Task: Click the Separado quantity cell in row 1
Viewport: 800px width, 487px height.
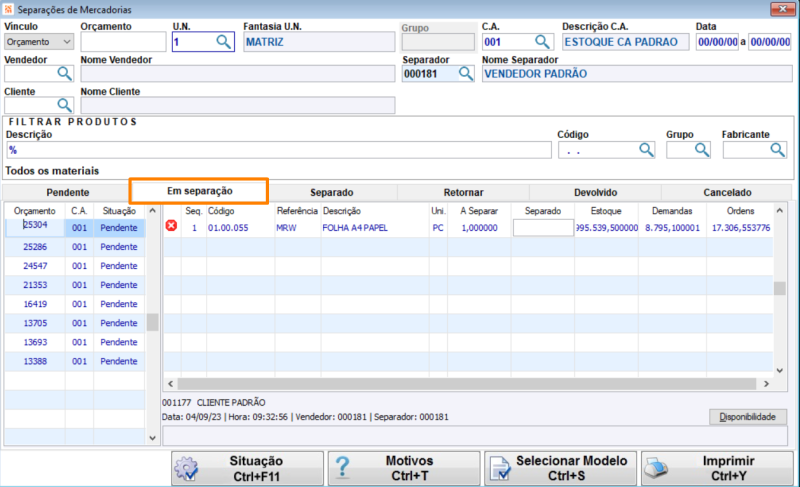Action: (543, 227)
